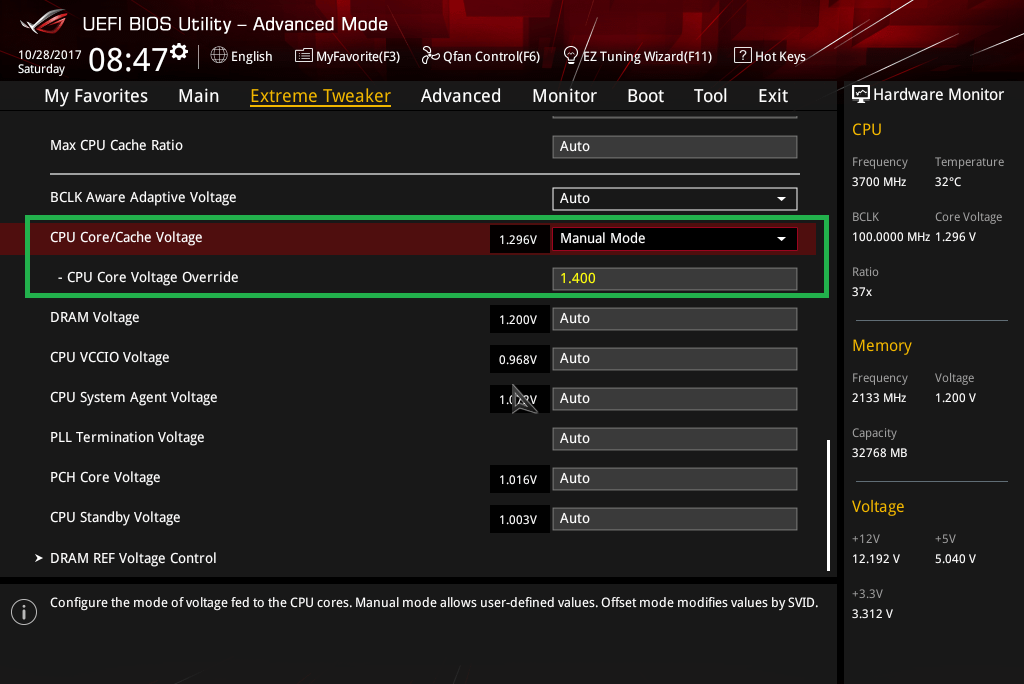The width and height of the screenshot is (1024, 684).
Task: Click the 1.003V CPU Standby reading
Action: pos(519,520)
